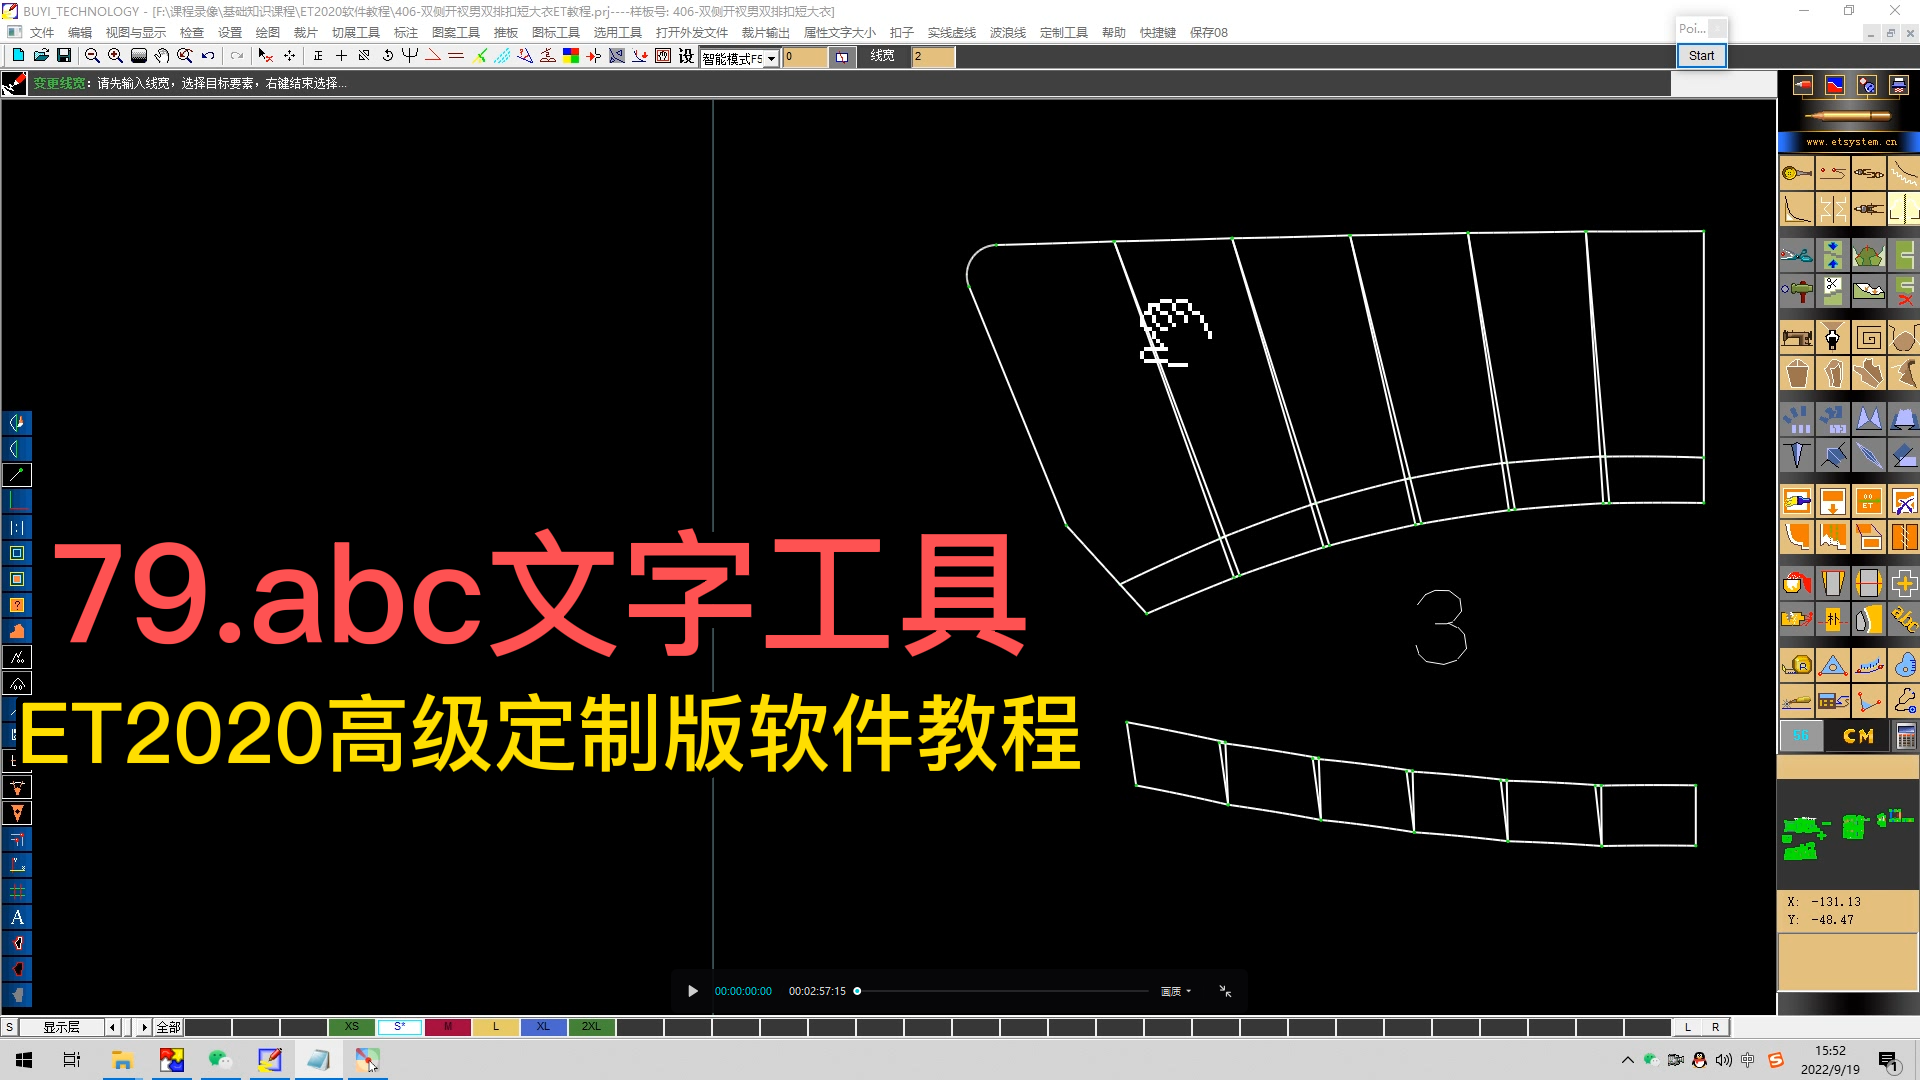Image resolution: width=1920 pixels, height=1080 pixels.
Task: Toggle the 全部 layer visibility option
Action: point(167,1027)
